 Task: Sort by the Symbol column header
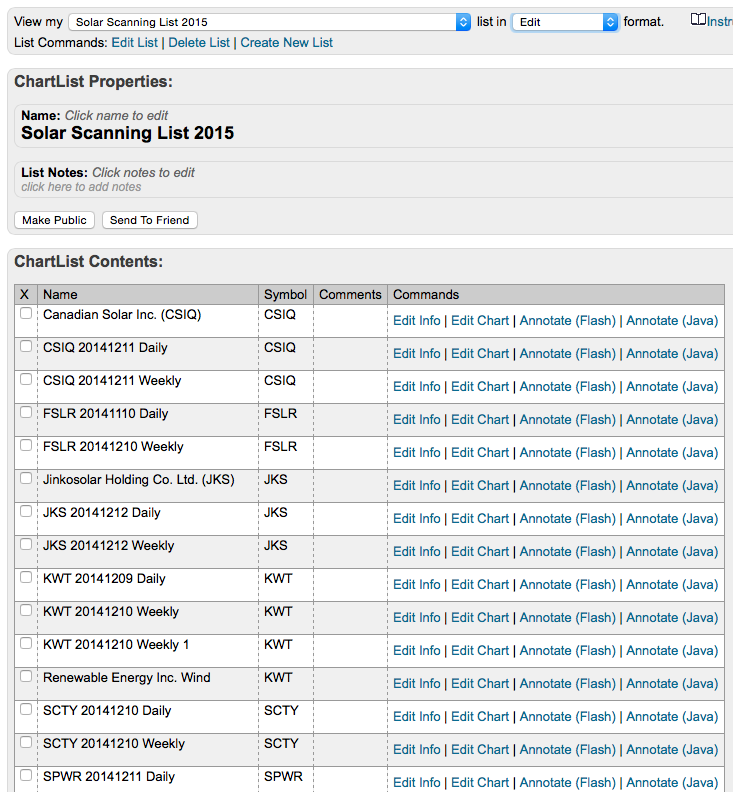tap(285, 295)
